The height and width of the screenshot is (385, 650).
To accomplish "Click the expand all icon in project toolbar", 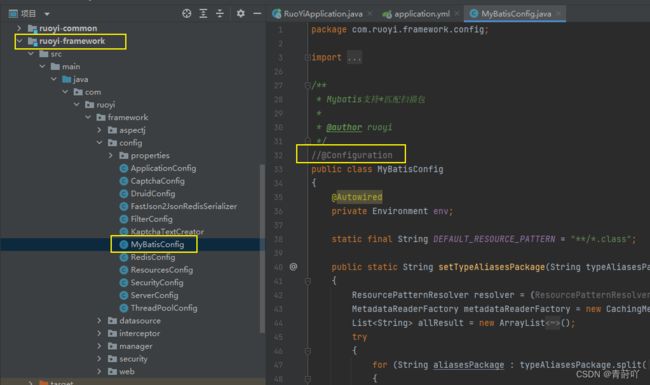I will (203, 14).
